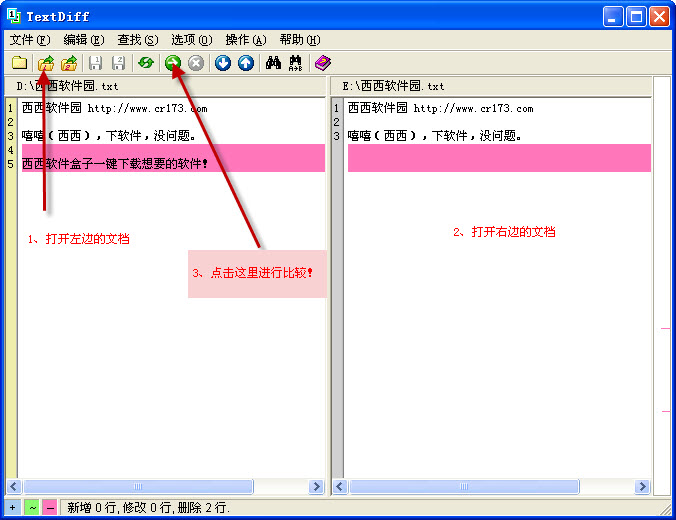This screenshot has height=520, width=676.
Task: Click the green tilde modified-lines color swatch
Action: (x=31, y=508)
